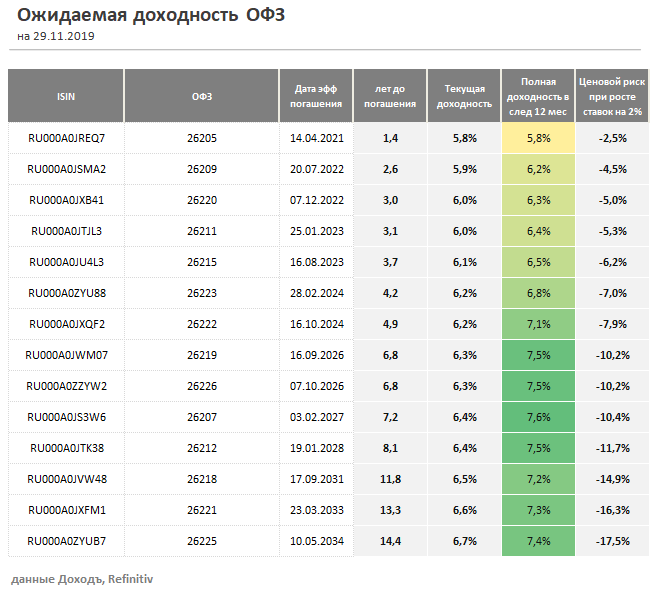Select maturity date 17.09.2031

tap(316, 479)
